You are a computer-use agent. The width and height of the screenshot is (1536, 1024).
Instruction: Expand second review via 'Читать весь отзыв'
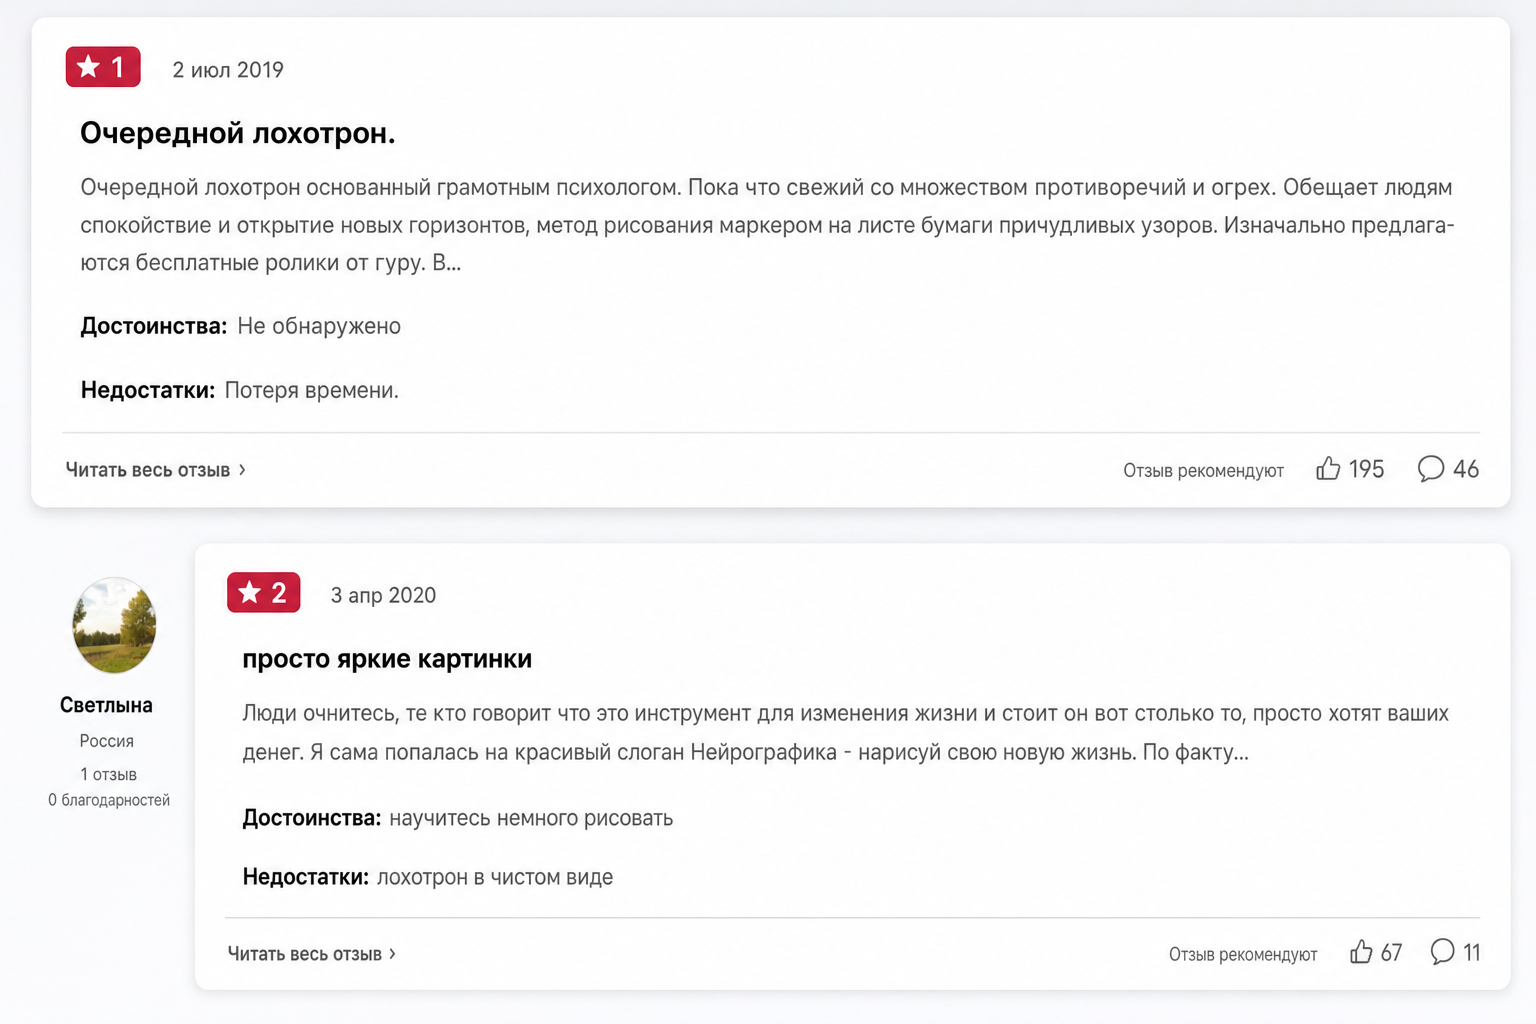311,954
